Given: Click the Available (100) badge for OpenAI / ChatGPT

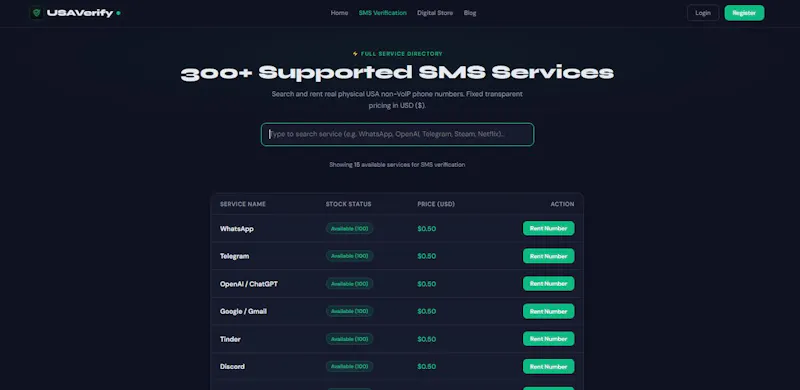Looking at the screenshot, I should click(x=349, y=283).
